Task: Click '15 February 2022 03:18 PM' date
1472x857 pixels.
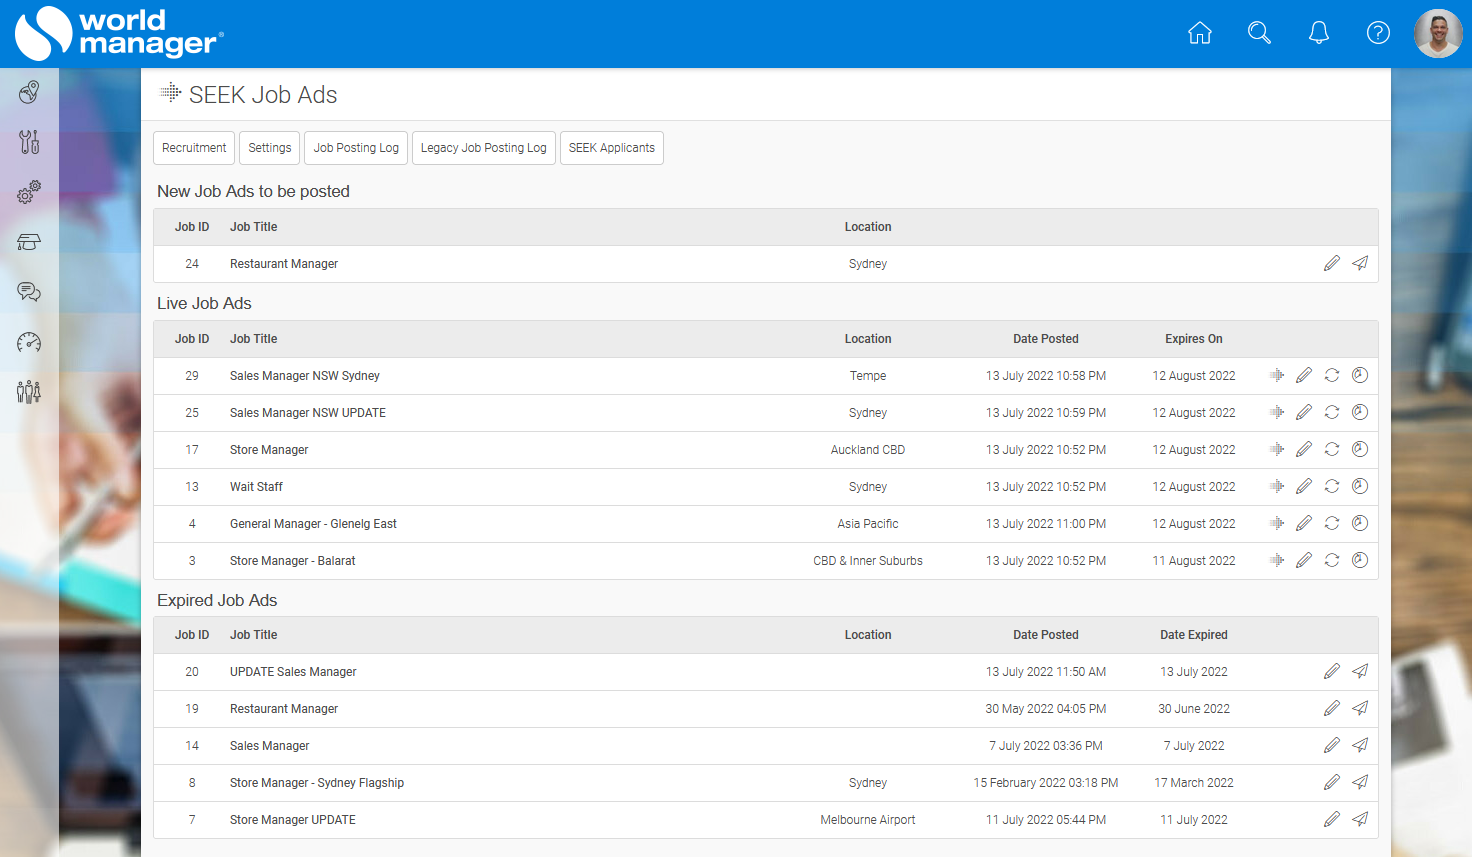Action: pos(1046,783)
